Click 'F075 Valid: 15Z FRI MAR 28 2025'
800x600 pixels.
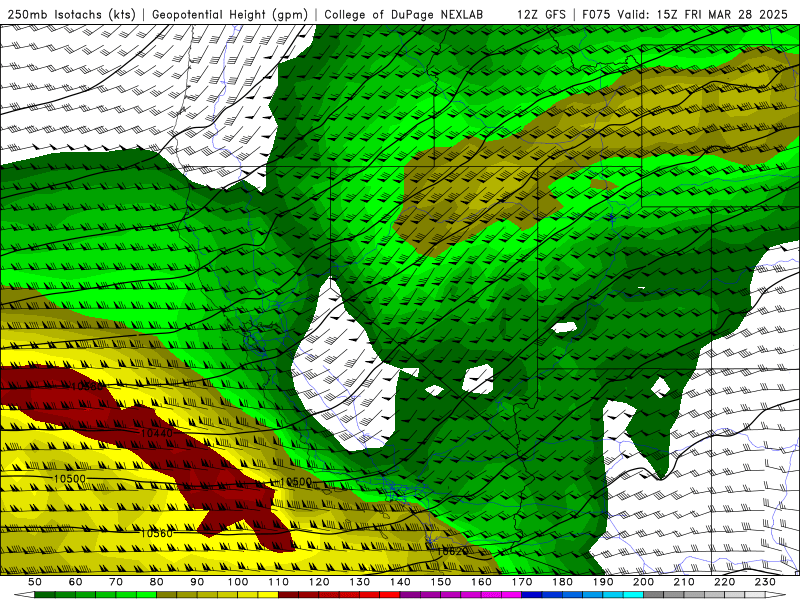(x=685, y=14)
